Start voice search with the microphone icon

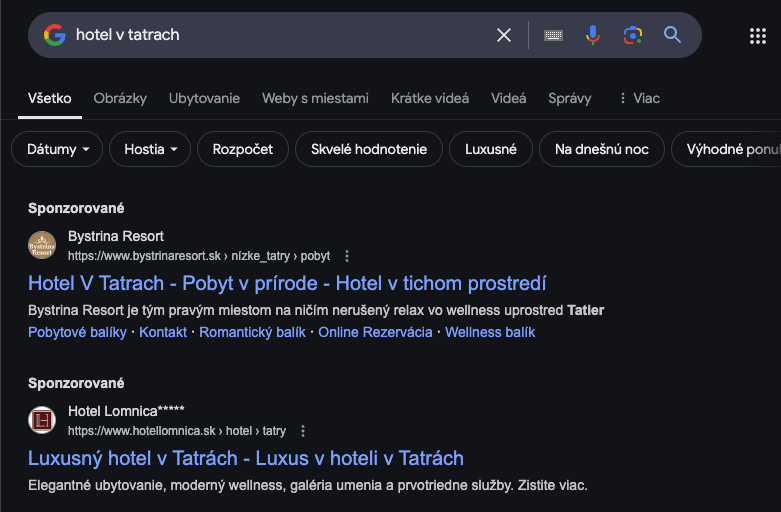593,35
